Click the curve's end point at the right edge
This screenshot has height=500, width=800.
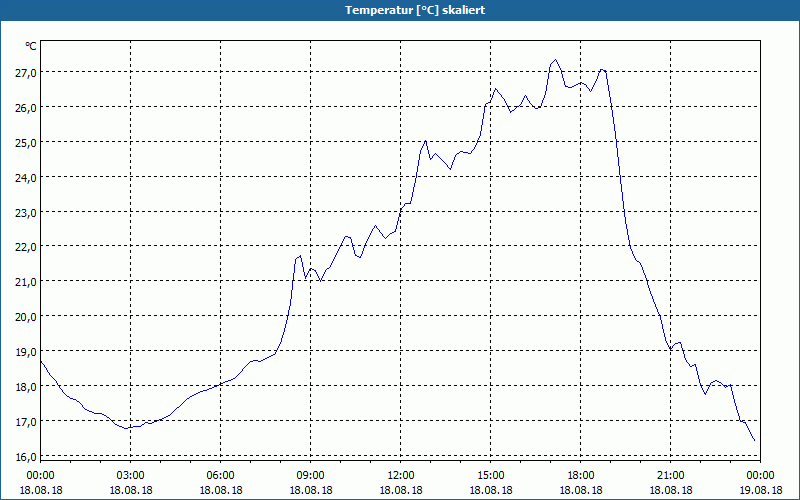[754, 441]
